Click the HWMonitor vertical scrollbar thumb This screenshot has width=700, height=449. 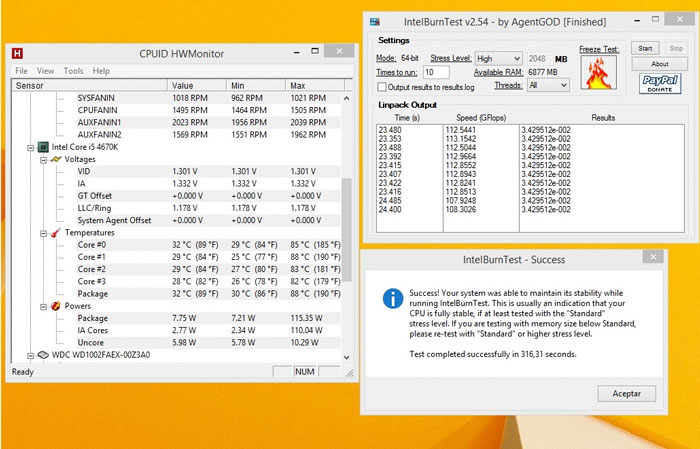tap(346, 230)
